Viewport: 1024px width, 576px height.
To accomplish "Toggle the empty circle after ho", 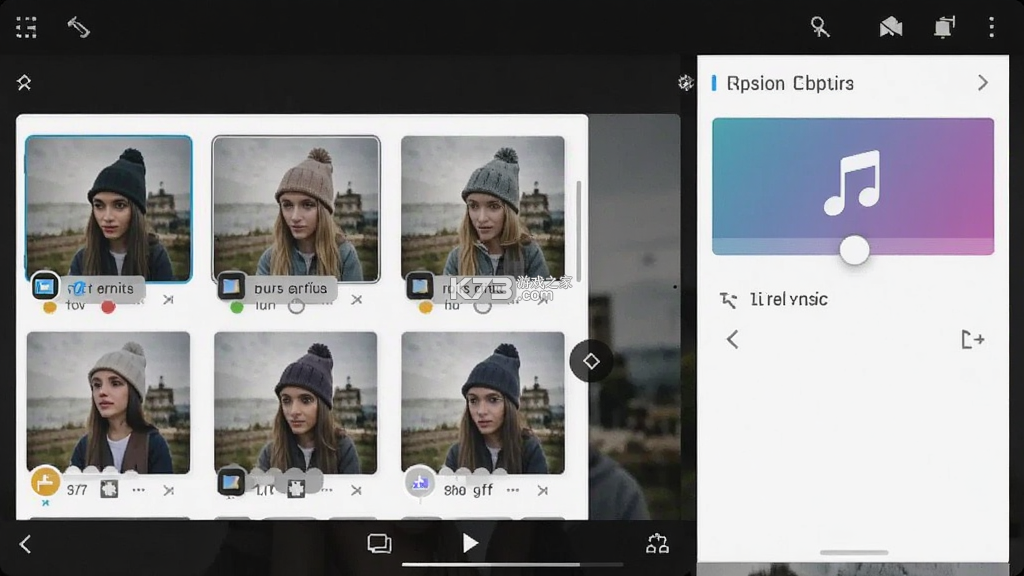I will [483, 306].
